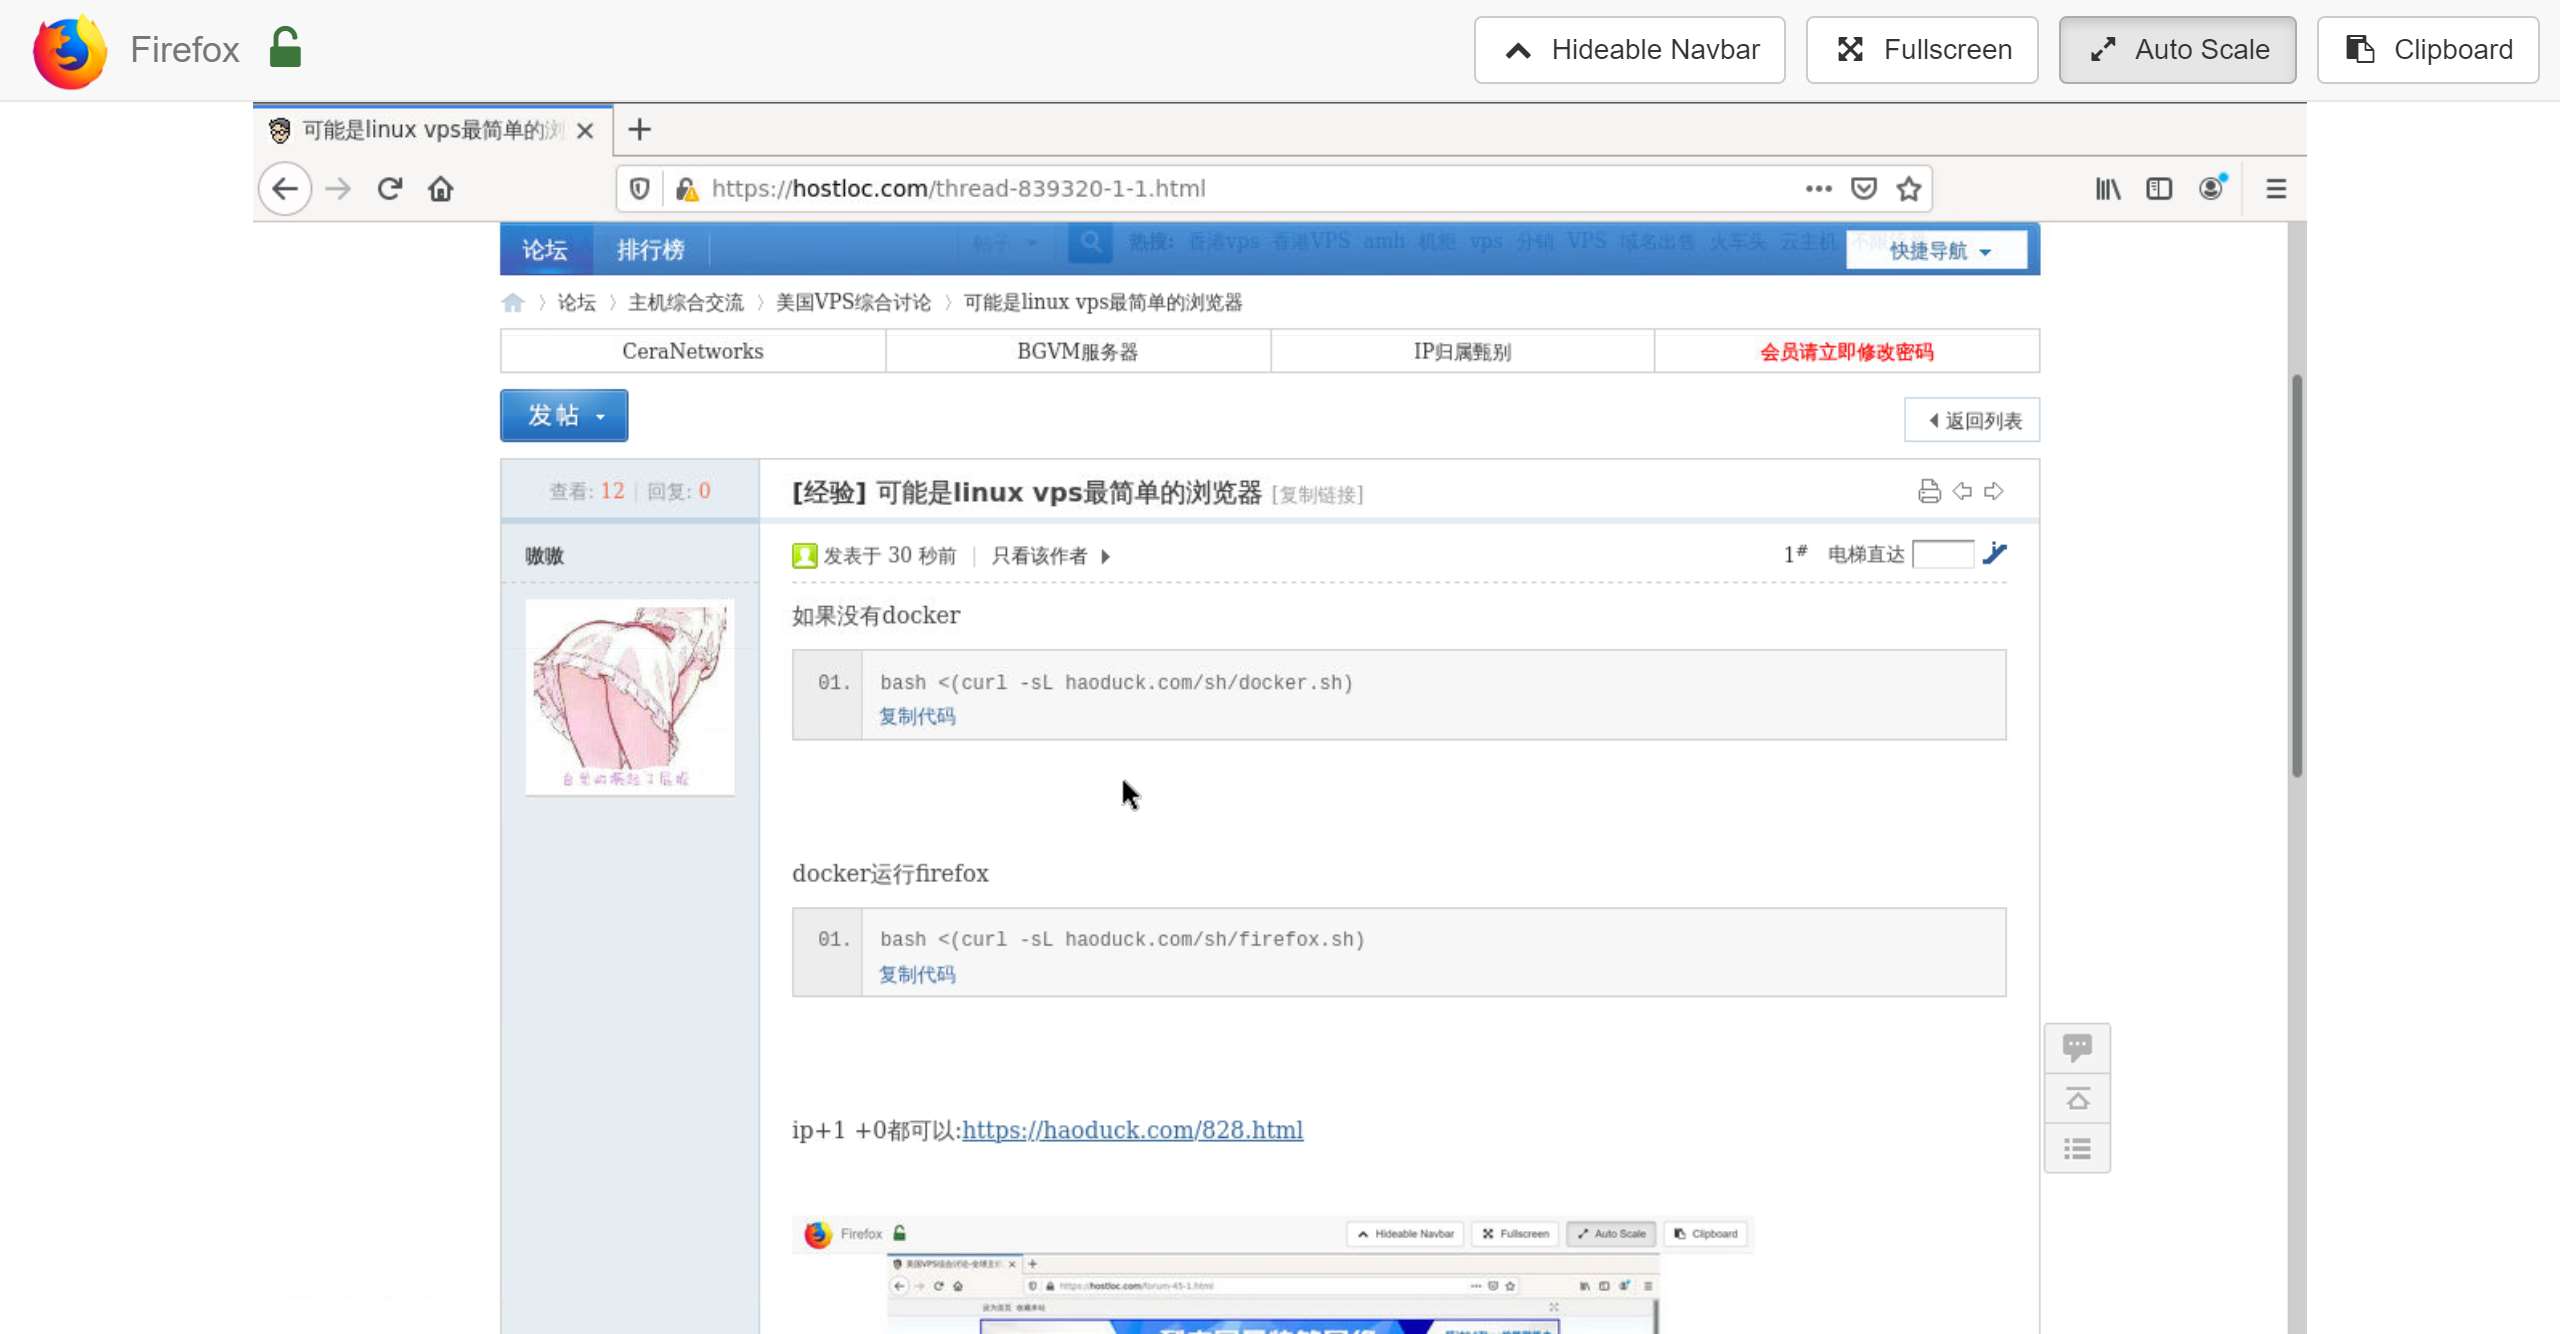Screen dimensions: 2560x1334
Task: Open a new tab with plus button
Action: tap(639, 130)
